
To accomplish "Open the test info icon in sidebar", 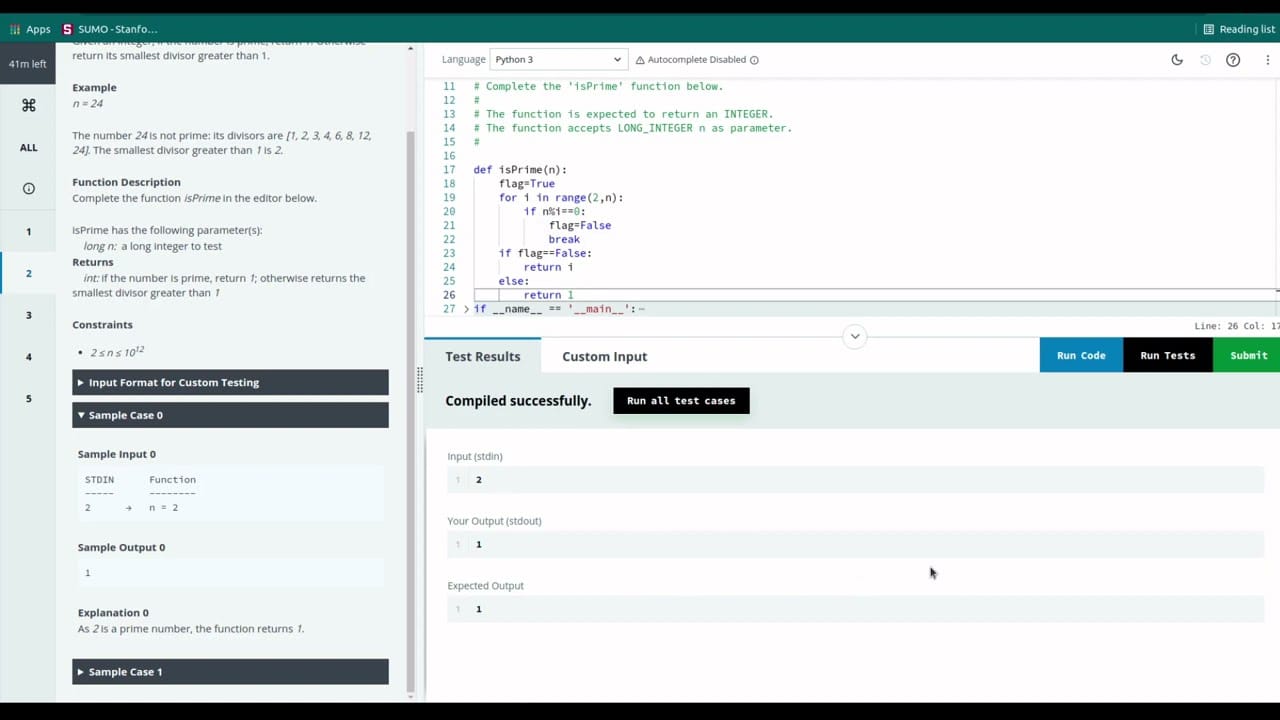I will tap(28, 189).
